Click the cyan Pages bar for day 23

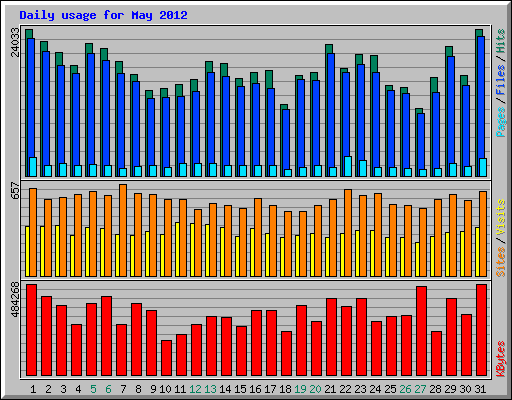point(363,168)
